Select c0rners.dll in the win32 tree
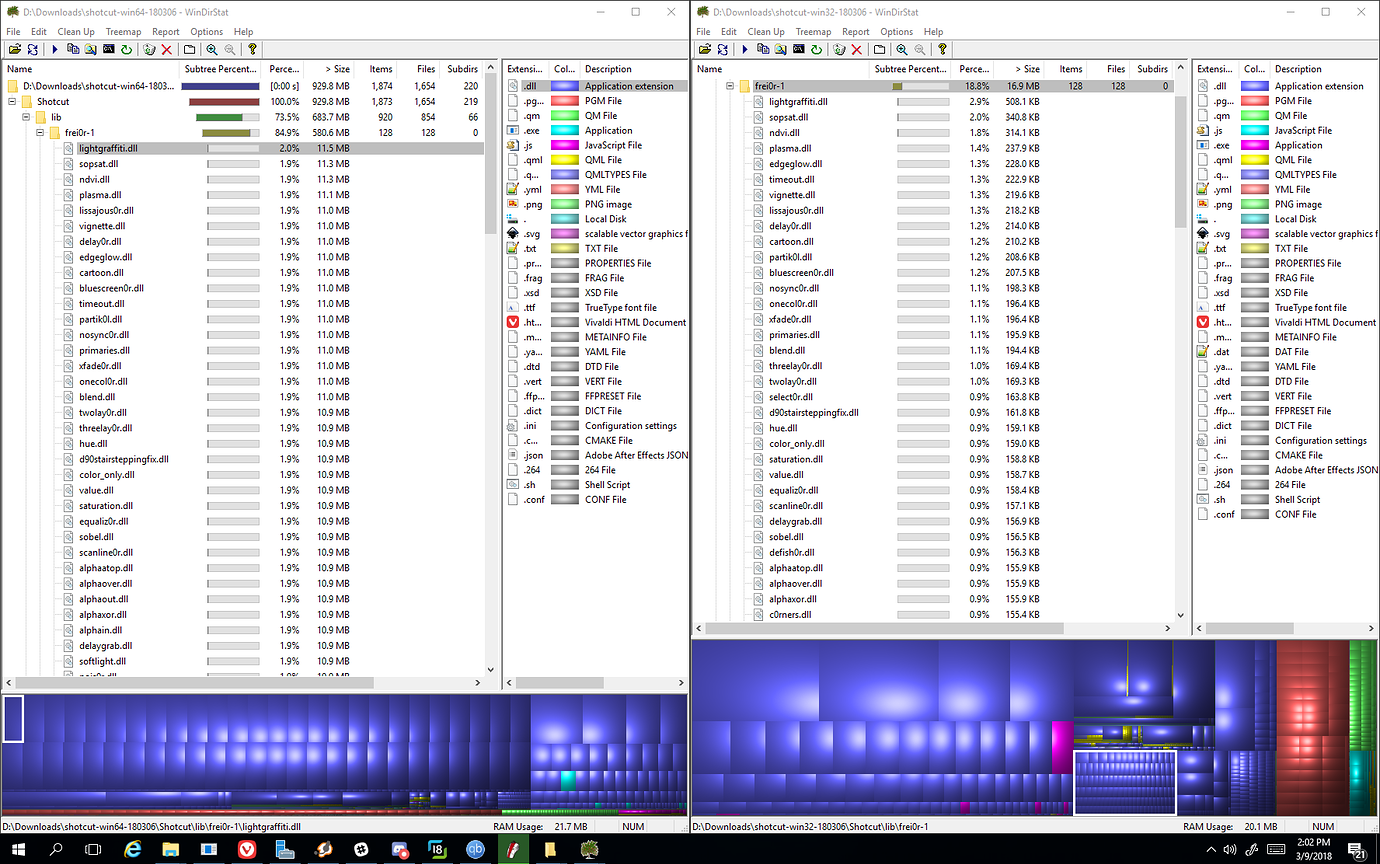 [790, 615]
